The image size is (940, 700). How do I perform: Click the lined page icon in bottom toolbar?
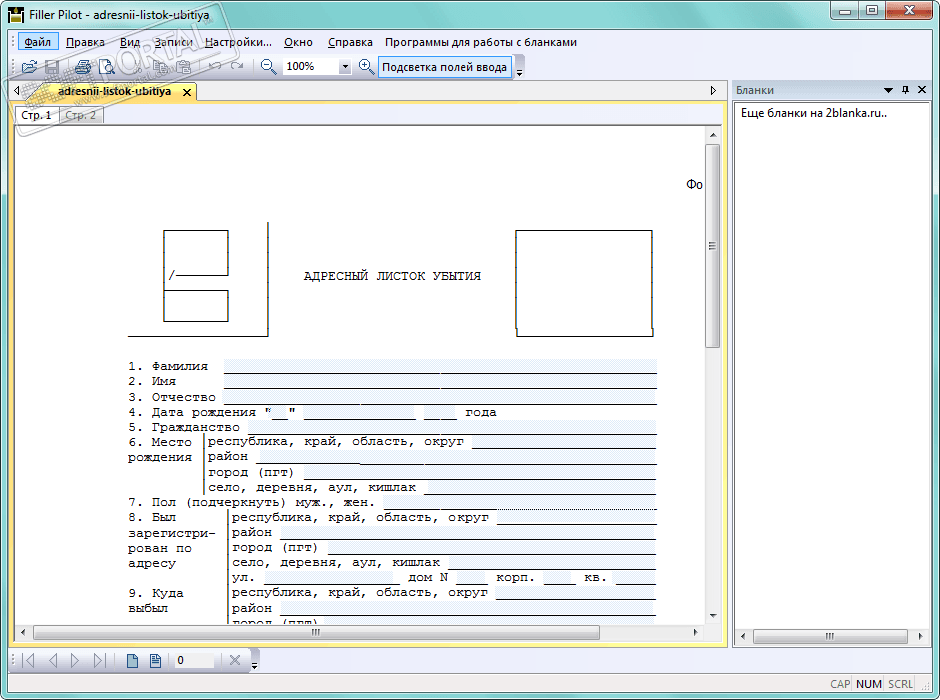pos(155,660)
